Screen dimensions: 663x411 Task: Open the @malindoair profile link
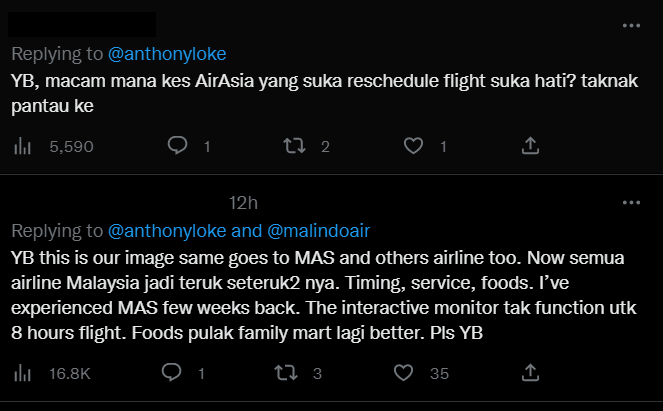(x=319, y=231)
